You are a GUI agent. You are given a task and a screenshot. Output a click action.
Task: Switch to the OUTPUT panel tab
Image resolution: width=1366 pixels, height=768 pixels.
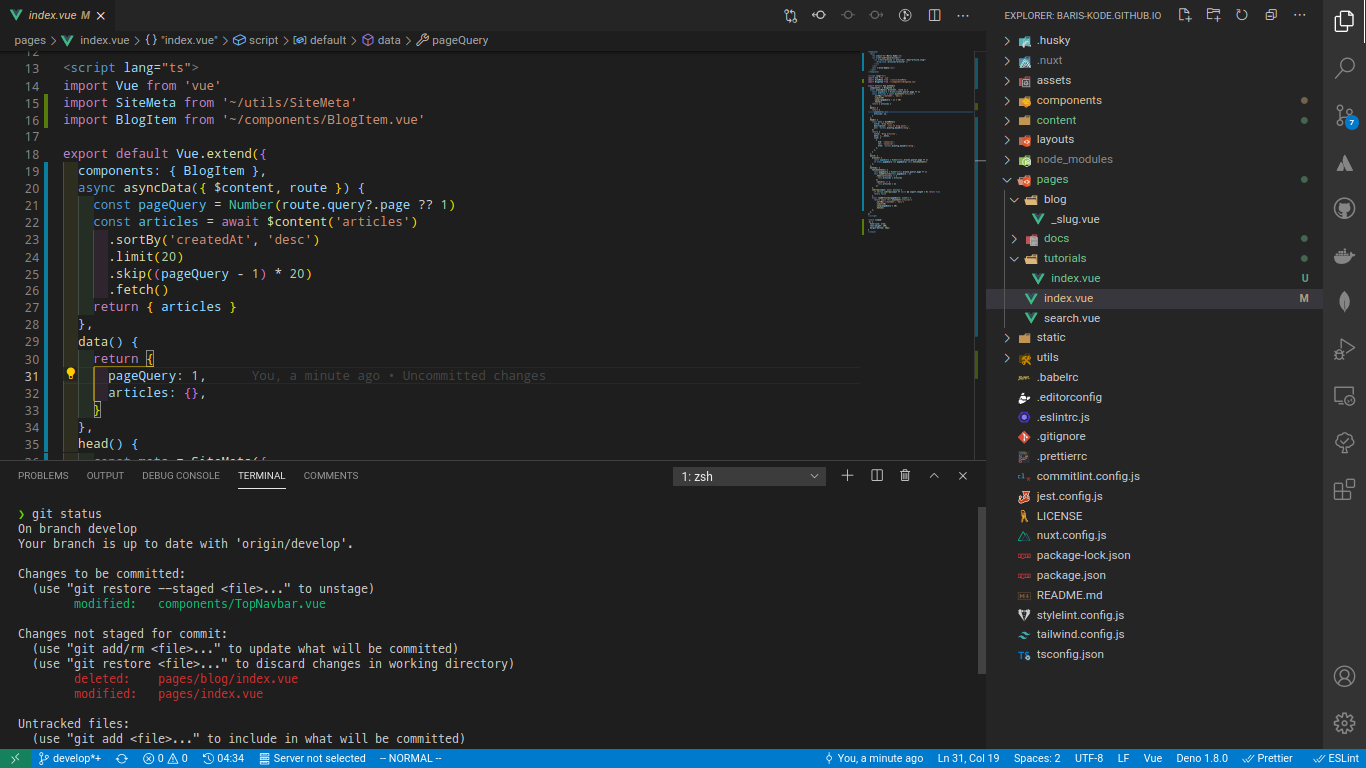point(105,476)
